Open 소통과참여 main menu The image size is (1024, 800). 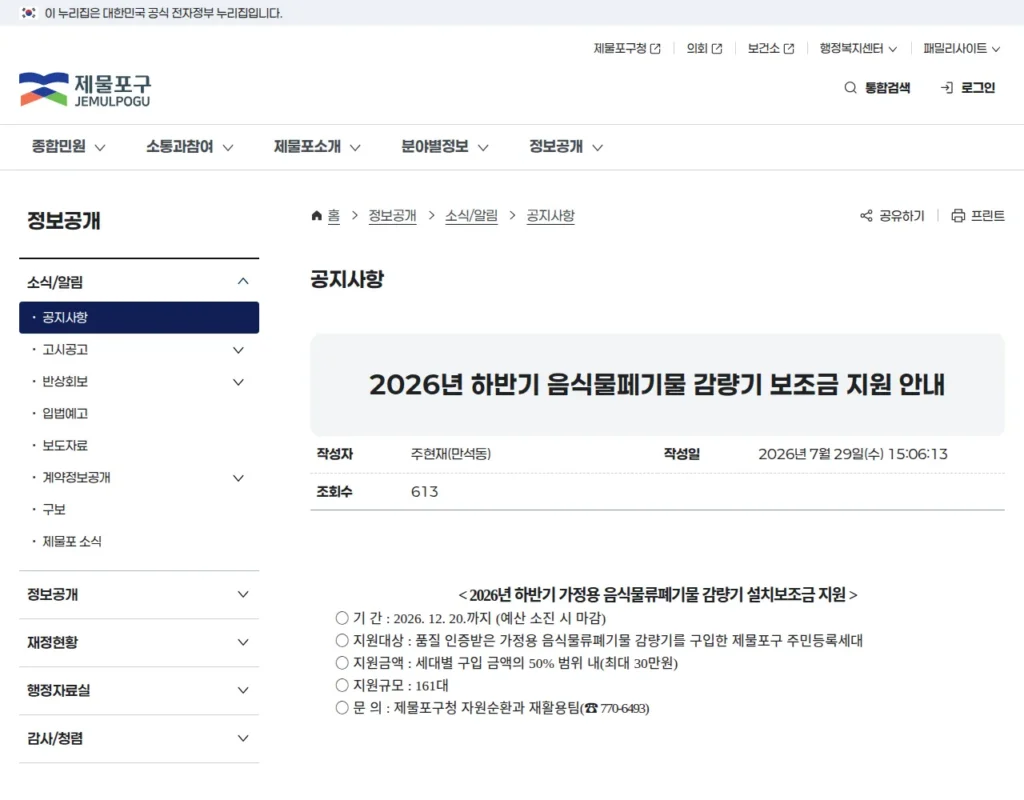coord(189,147)
